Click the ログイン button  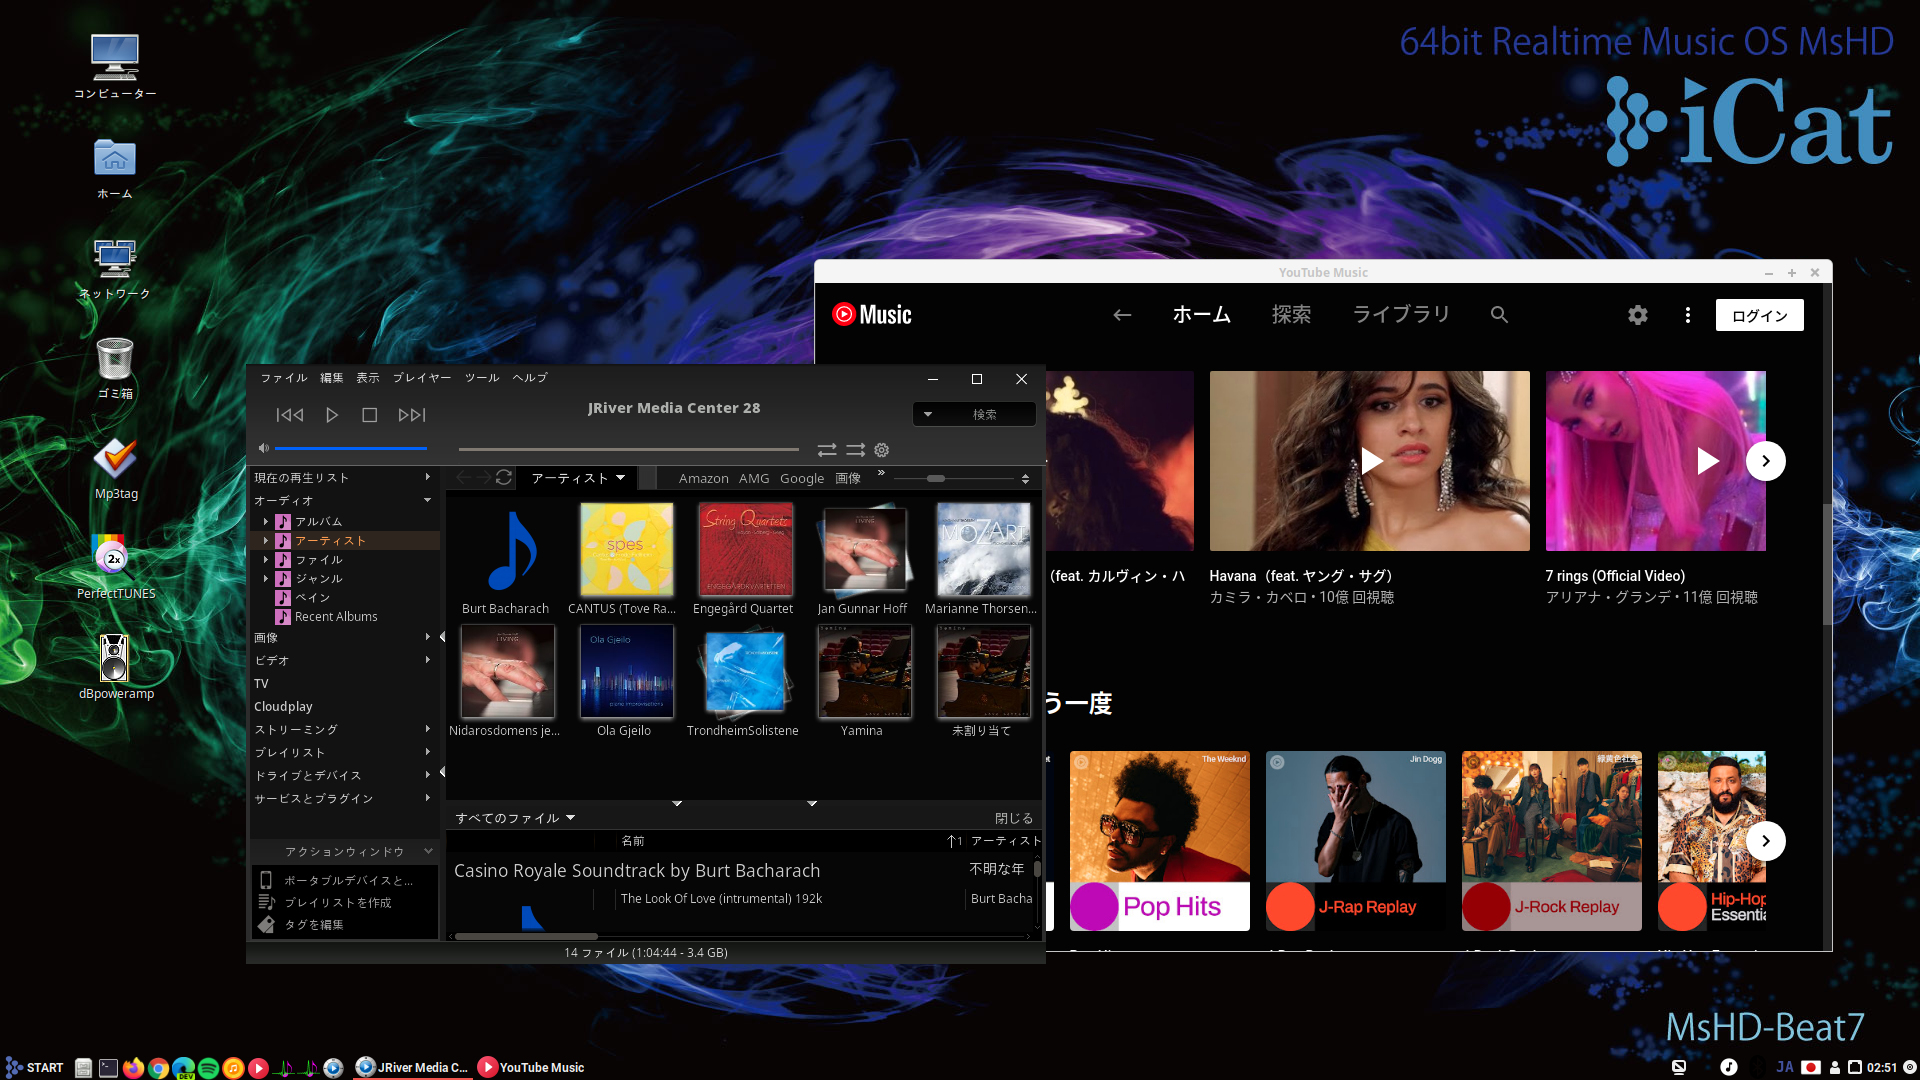[x=1759, y=316]
